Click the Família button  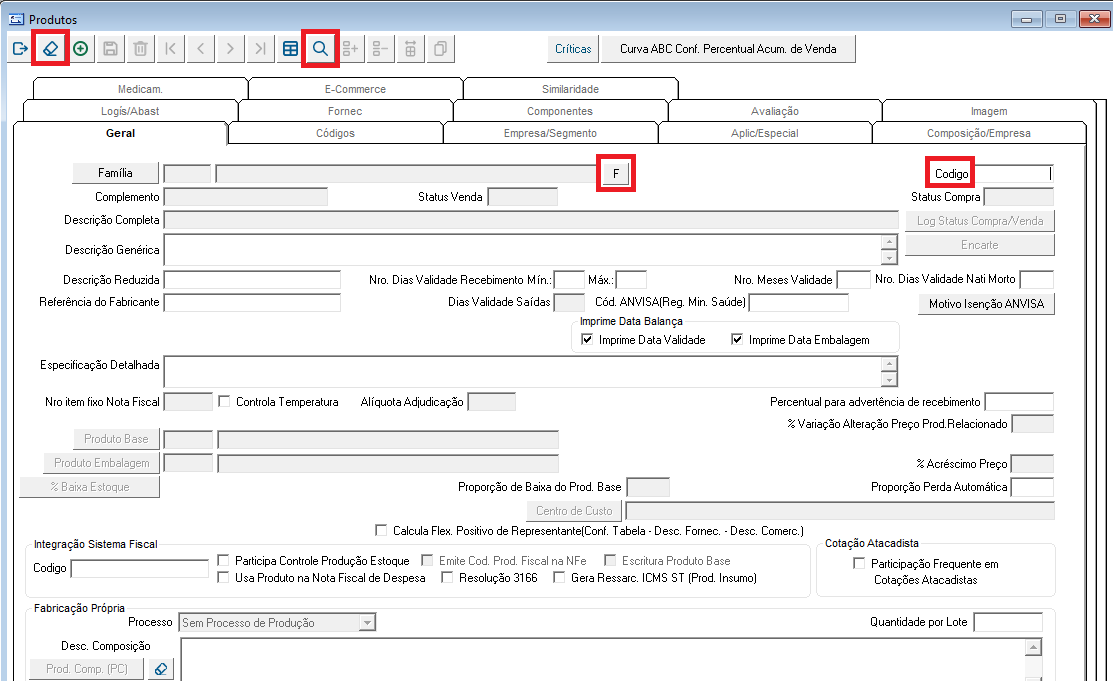pyautogui.click(x=115, y=173)
